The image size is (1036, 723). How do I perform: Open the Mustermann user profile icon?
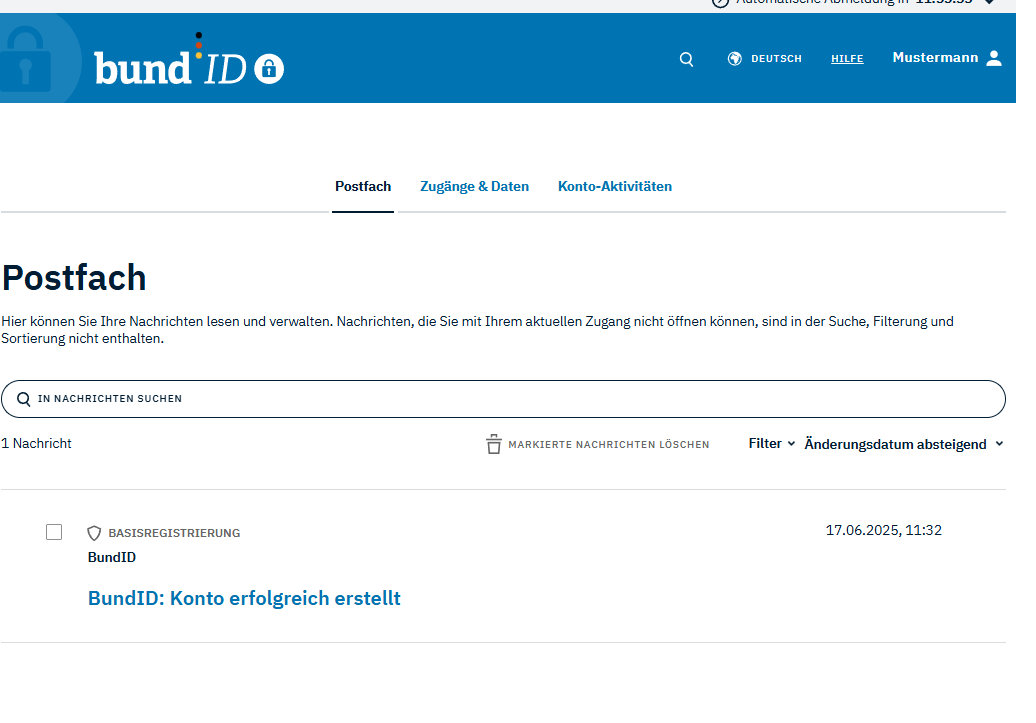pos(994,58)
